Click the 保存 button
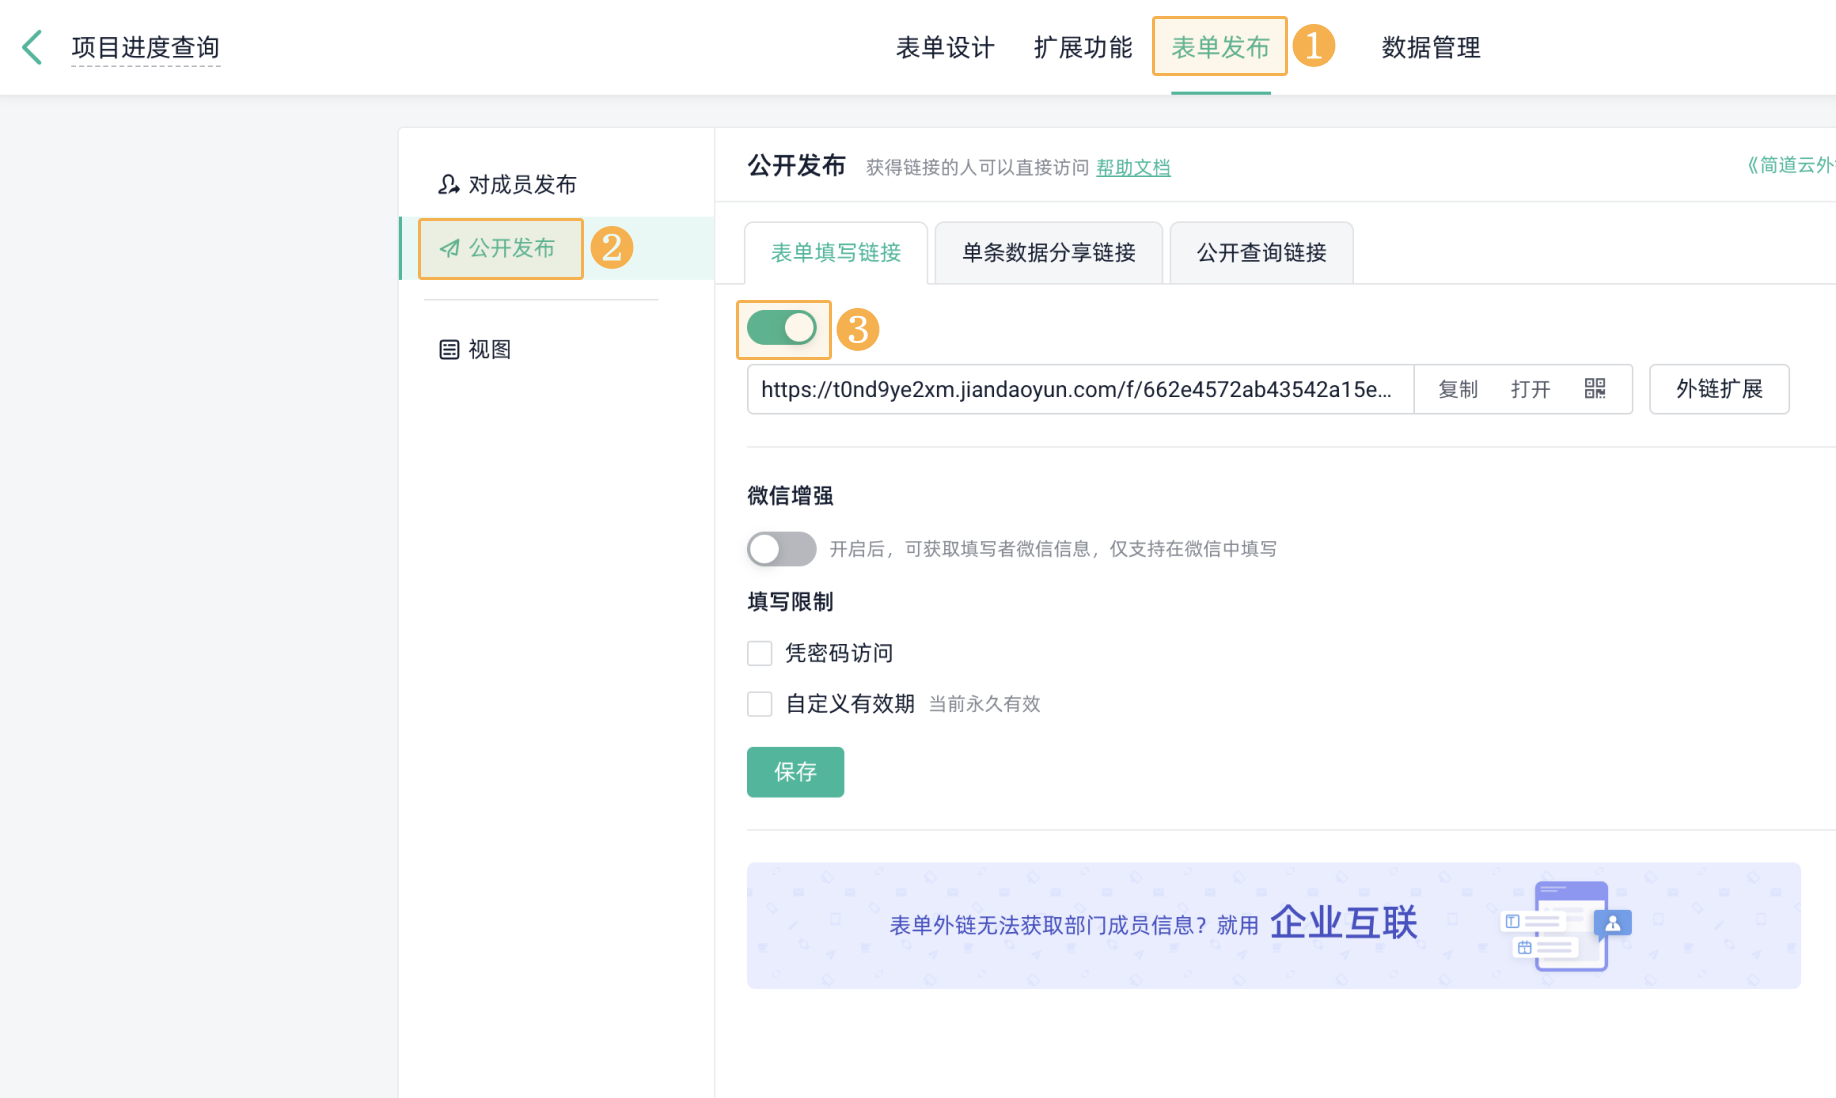The width and height of the screenshot is (1836, 1098). (795, 772)
